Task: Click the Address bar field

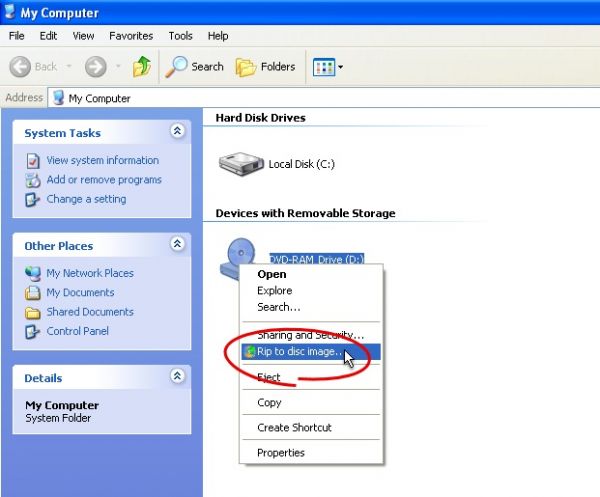Action: (x=323, y=98)
